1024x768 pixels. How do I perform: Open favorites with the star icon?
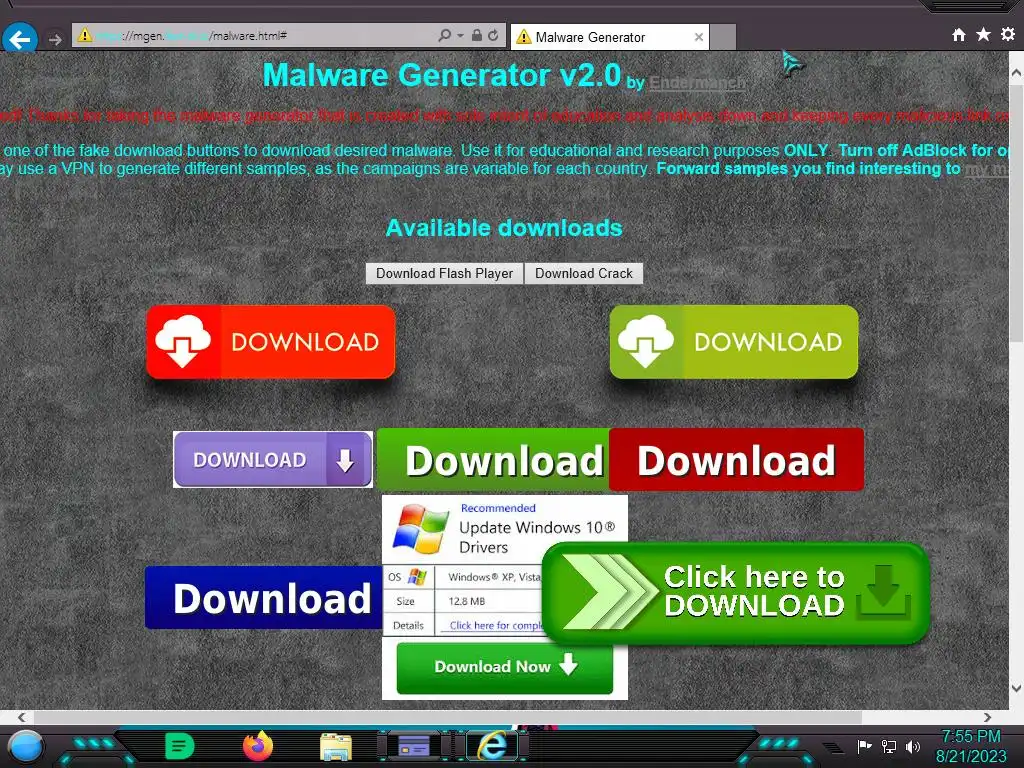(x=984, y=34)
